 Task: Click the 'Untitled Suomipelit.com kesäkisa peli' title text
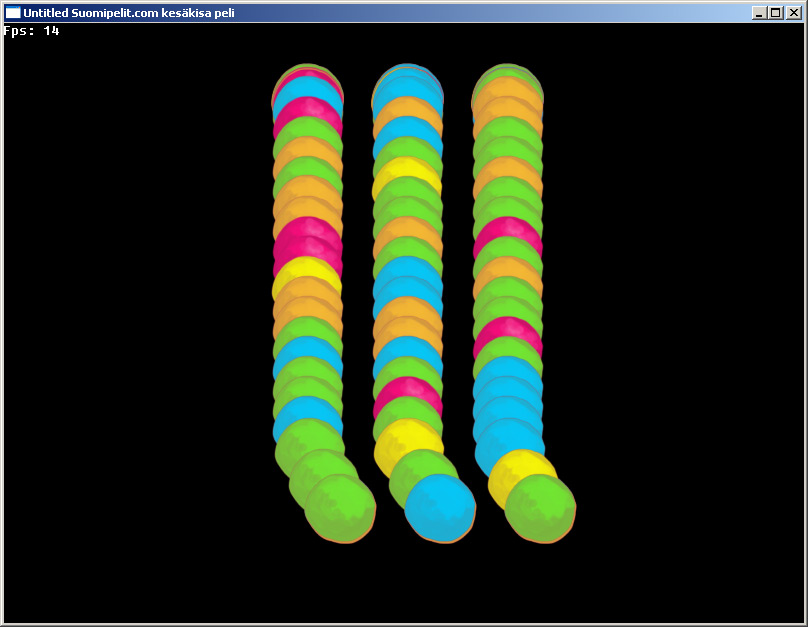[x=129, y=13]
